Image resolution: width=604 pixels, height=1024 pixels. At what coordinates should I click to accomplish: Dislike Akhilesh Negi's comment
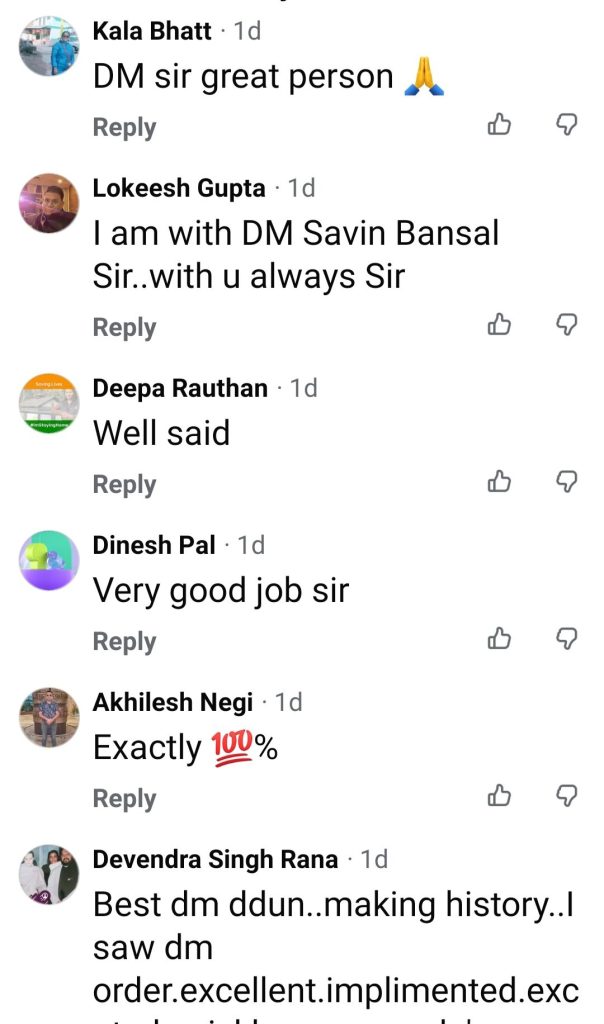[566, 795]
